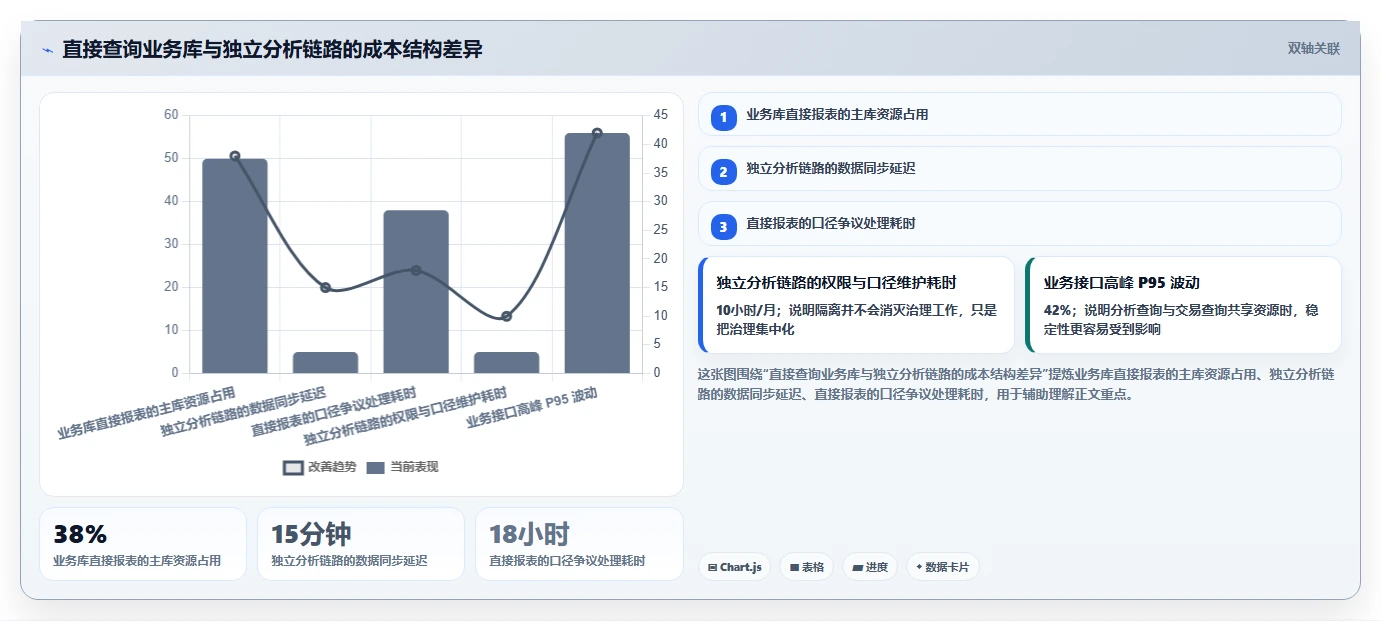This screenshot has height=621, width=1381.
Task: Click the 38% stat card
Action: pyautogui.click(x=143, y=544)
